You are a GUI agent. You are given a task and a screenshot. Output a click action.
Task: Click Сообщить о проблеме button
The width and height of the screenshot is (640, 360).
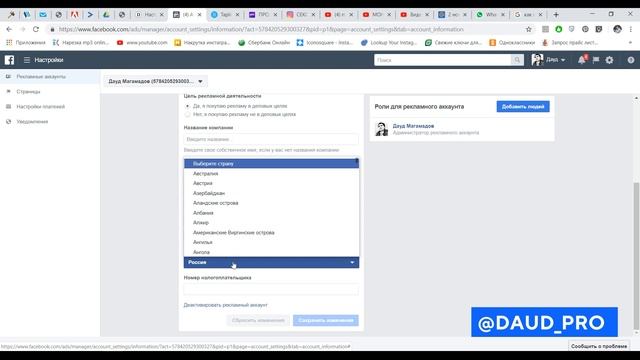[599, 346]
